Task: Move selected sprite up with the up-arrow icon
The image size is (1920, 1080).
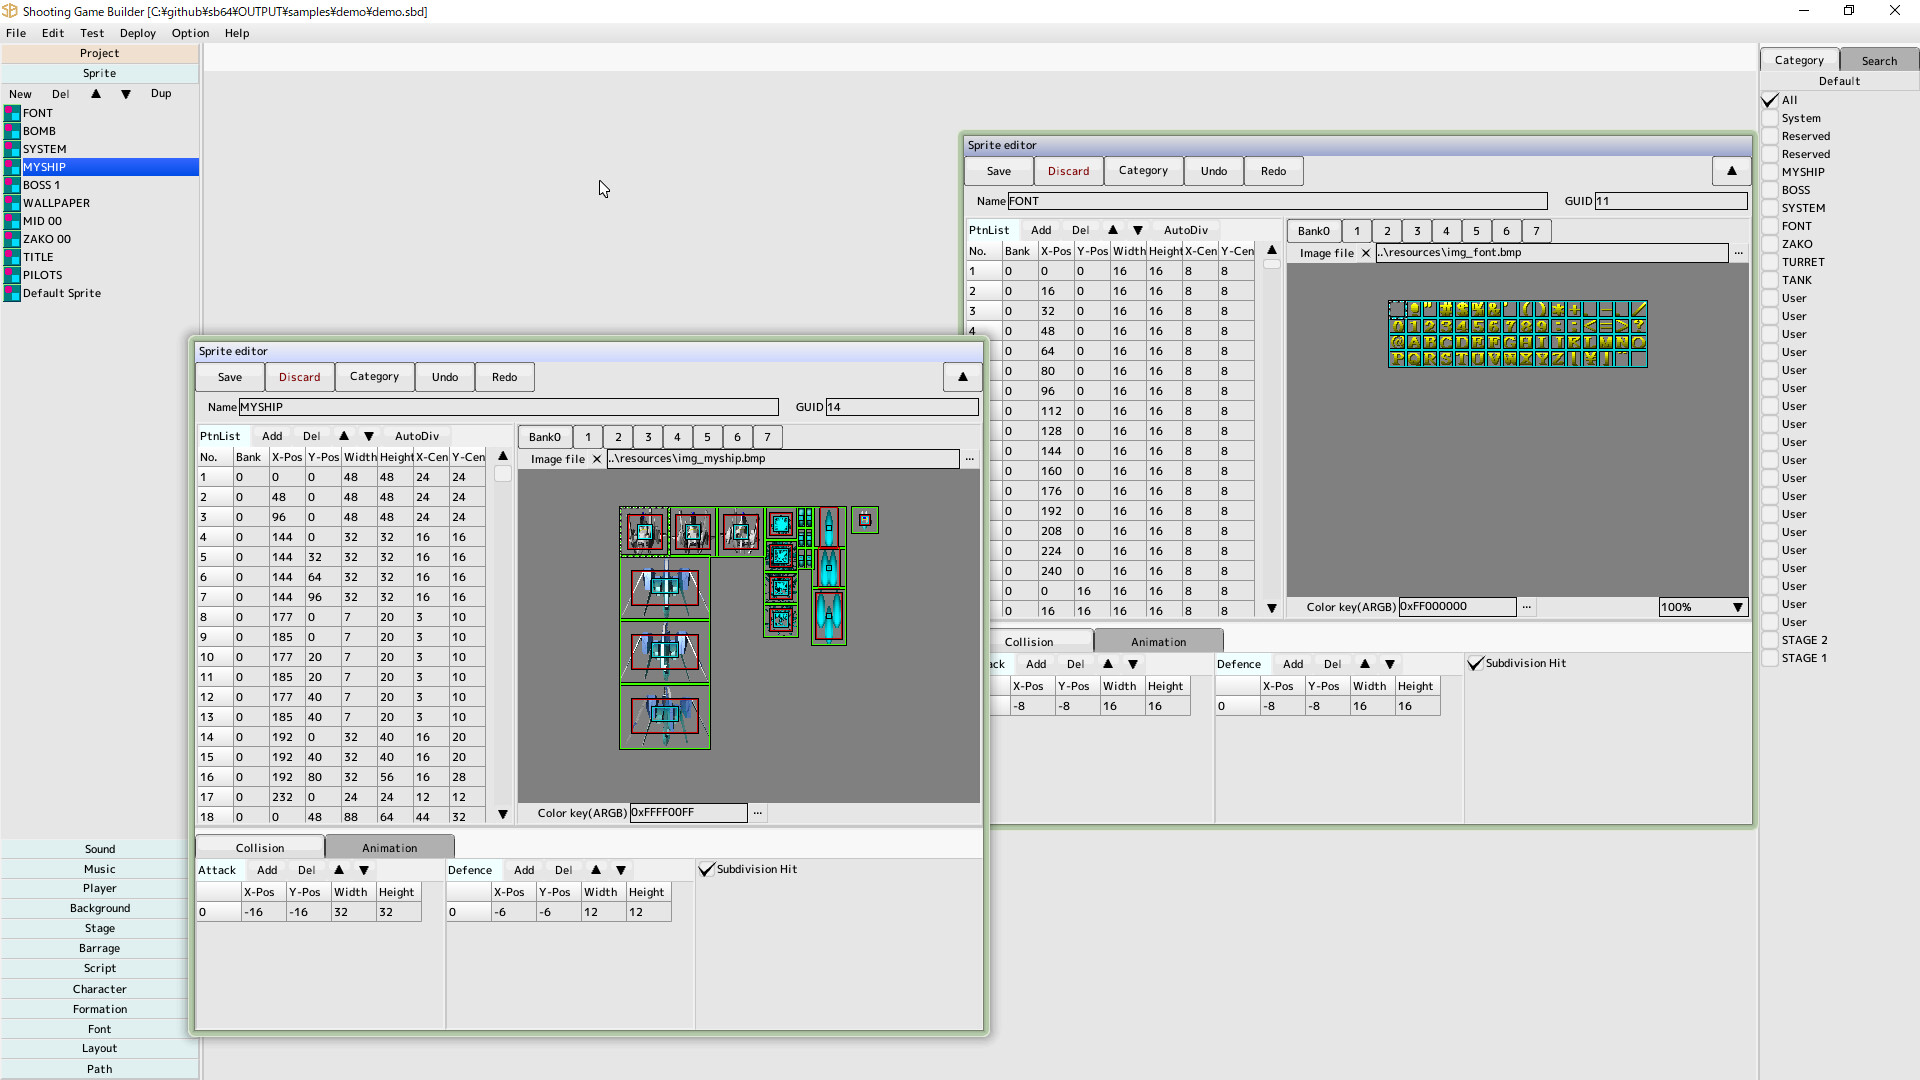Action: [96, 93]
